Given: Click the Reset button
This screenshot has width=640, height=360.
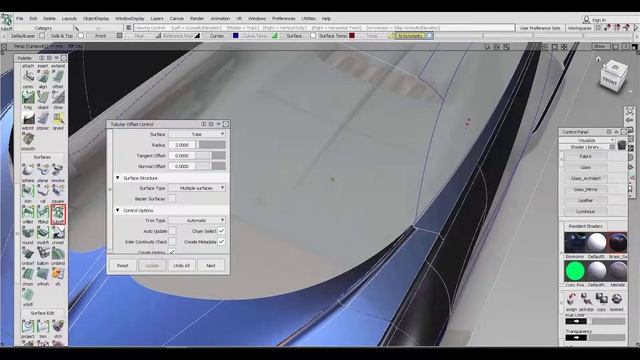Looking at the screenshot, I should click(x=122, y=265).
